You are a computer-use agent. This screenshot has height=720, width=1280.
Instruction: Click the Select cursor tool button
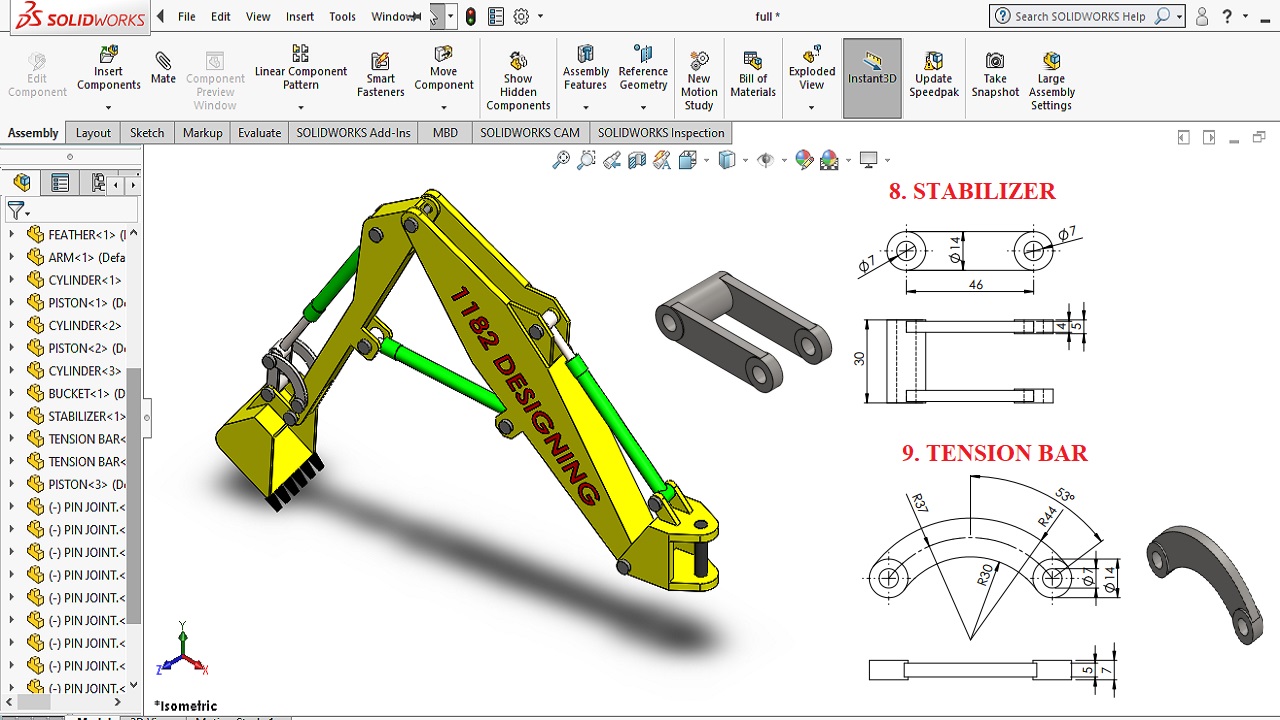coord(436,17)
